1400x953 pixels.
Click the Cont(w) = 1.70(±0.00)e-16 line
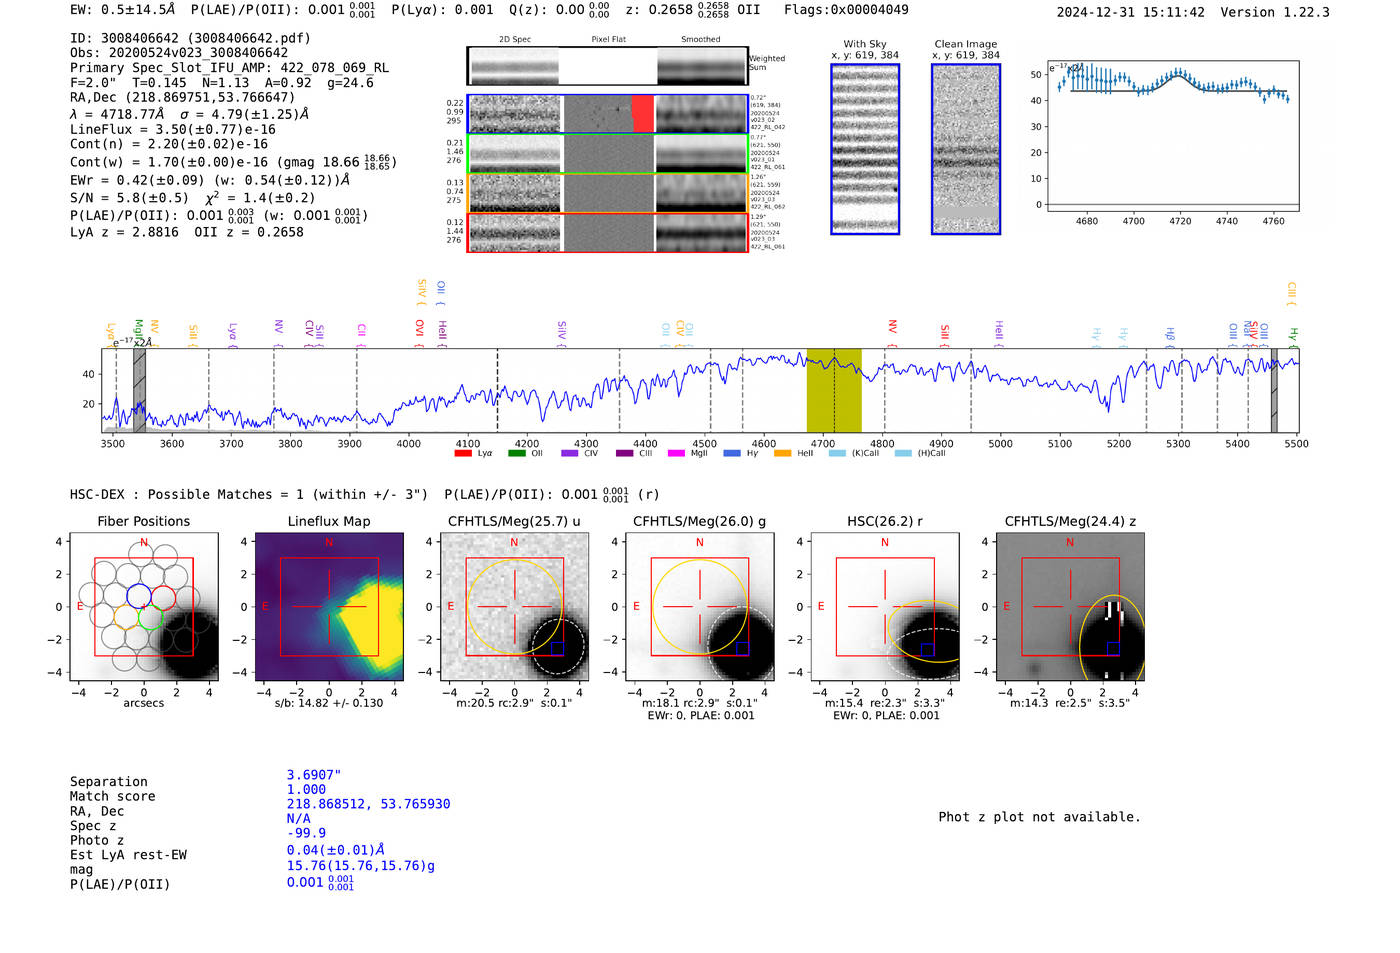[x=232, y=161]
